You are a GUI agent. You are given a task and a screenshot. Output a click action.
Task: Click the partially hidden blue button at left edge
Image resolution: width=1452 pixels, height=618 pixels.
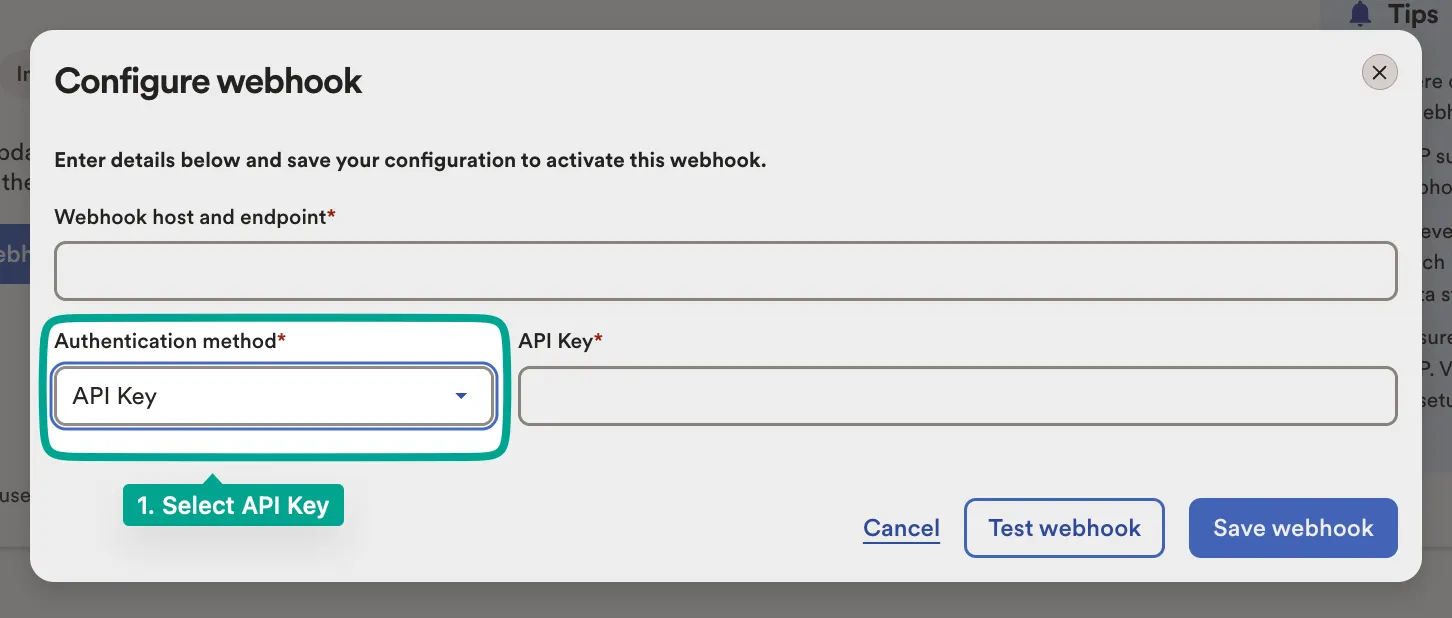coord(14,254)
